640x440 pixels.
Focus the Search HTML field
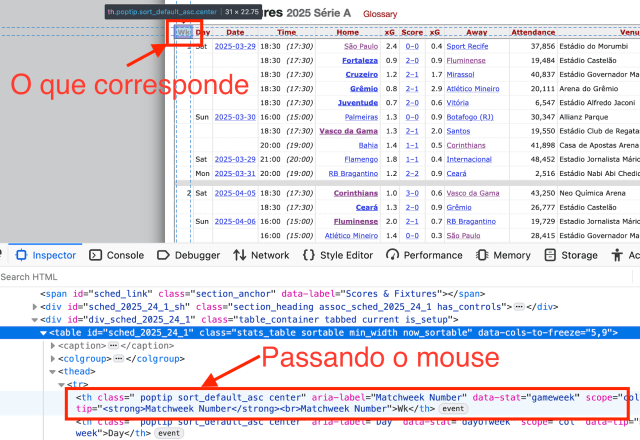[x=314, y=277]
